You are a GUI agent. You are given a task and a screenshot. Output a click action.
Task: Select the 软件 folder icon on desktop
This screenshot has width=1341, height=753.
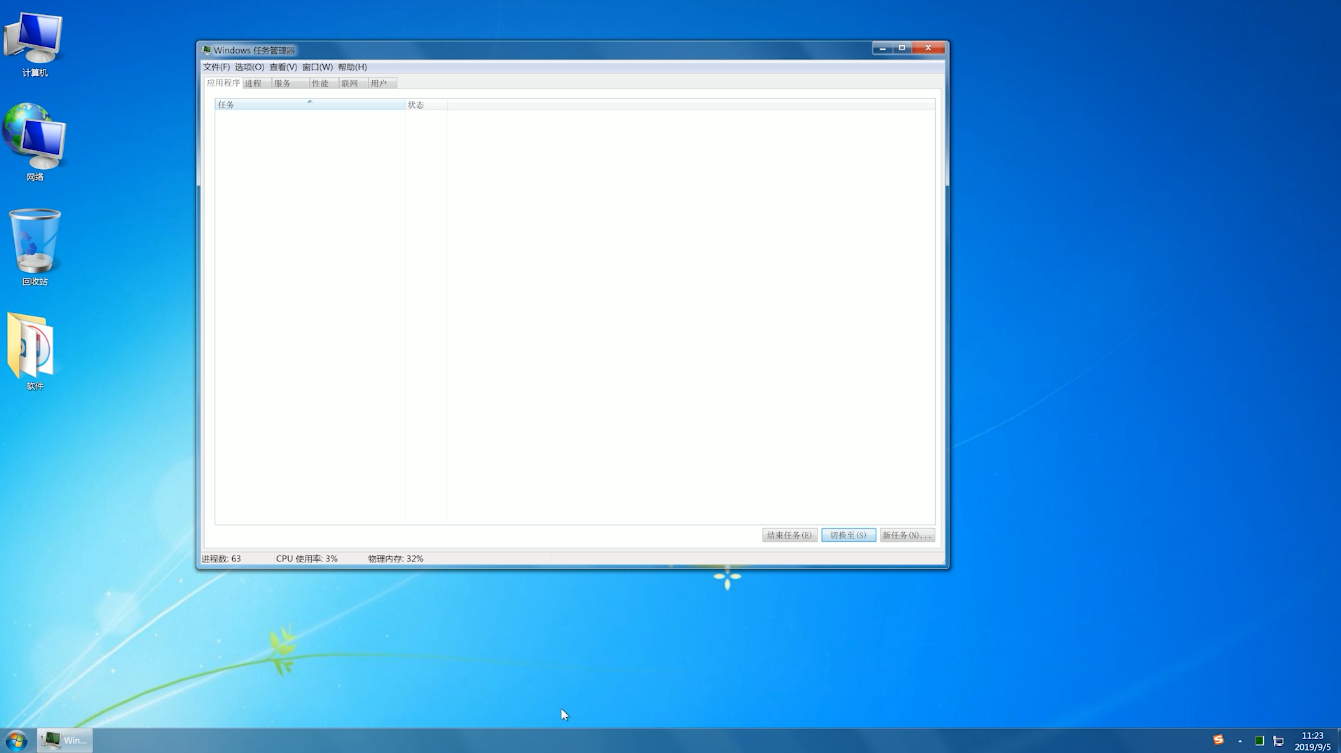click(x=35, y=351)
